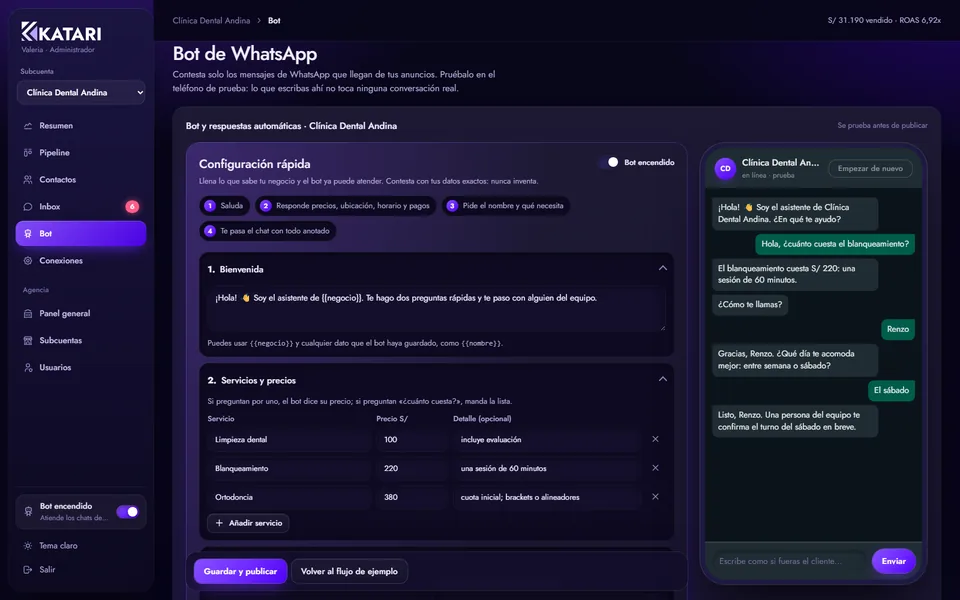The width and height of the screenshot is (960, 600).
Task: Remove the Limpieza dental service row
Action: [655, 440]
